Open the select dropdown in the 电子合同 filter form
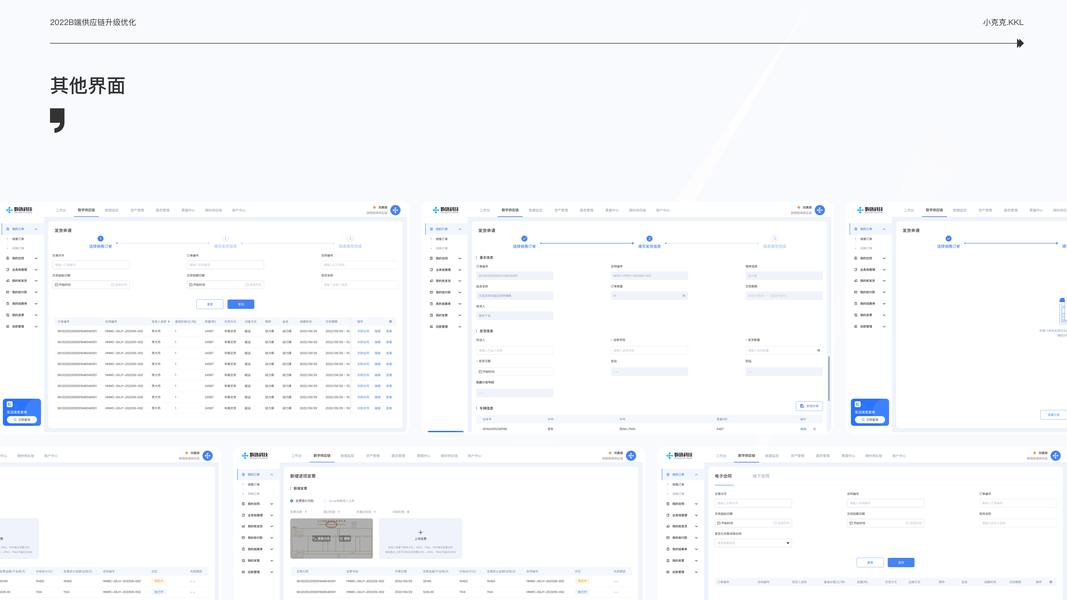Screen dimensions: 1067x600 (753, 543)
